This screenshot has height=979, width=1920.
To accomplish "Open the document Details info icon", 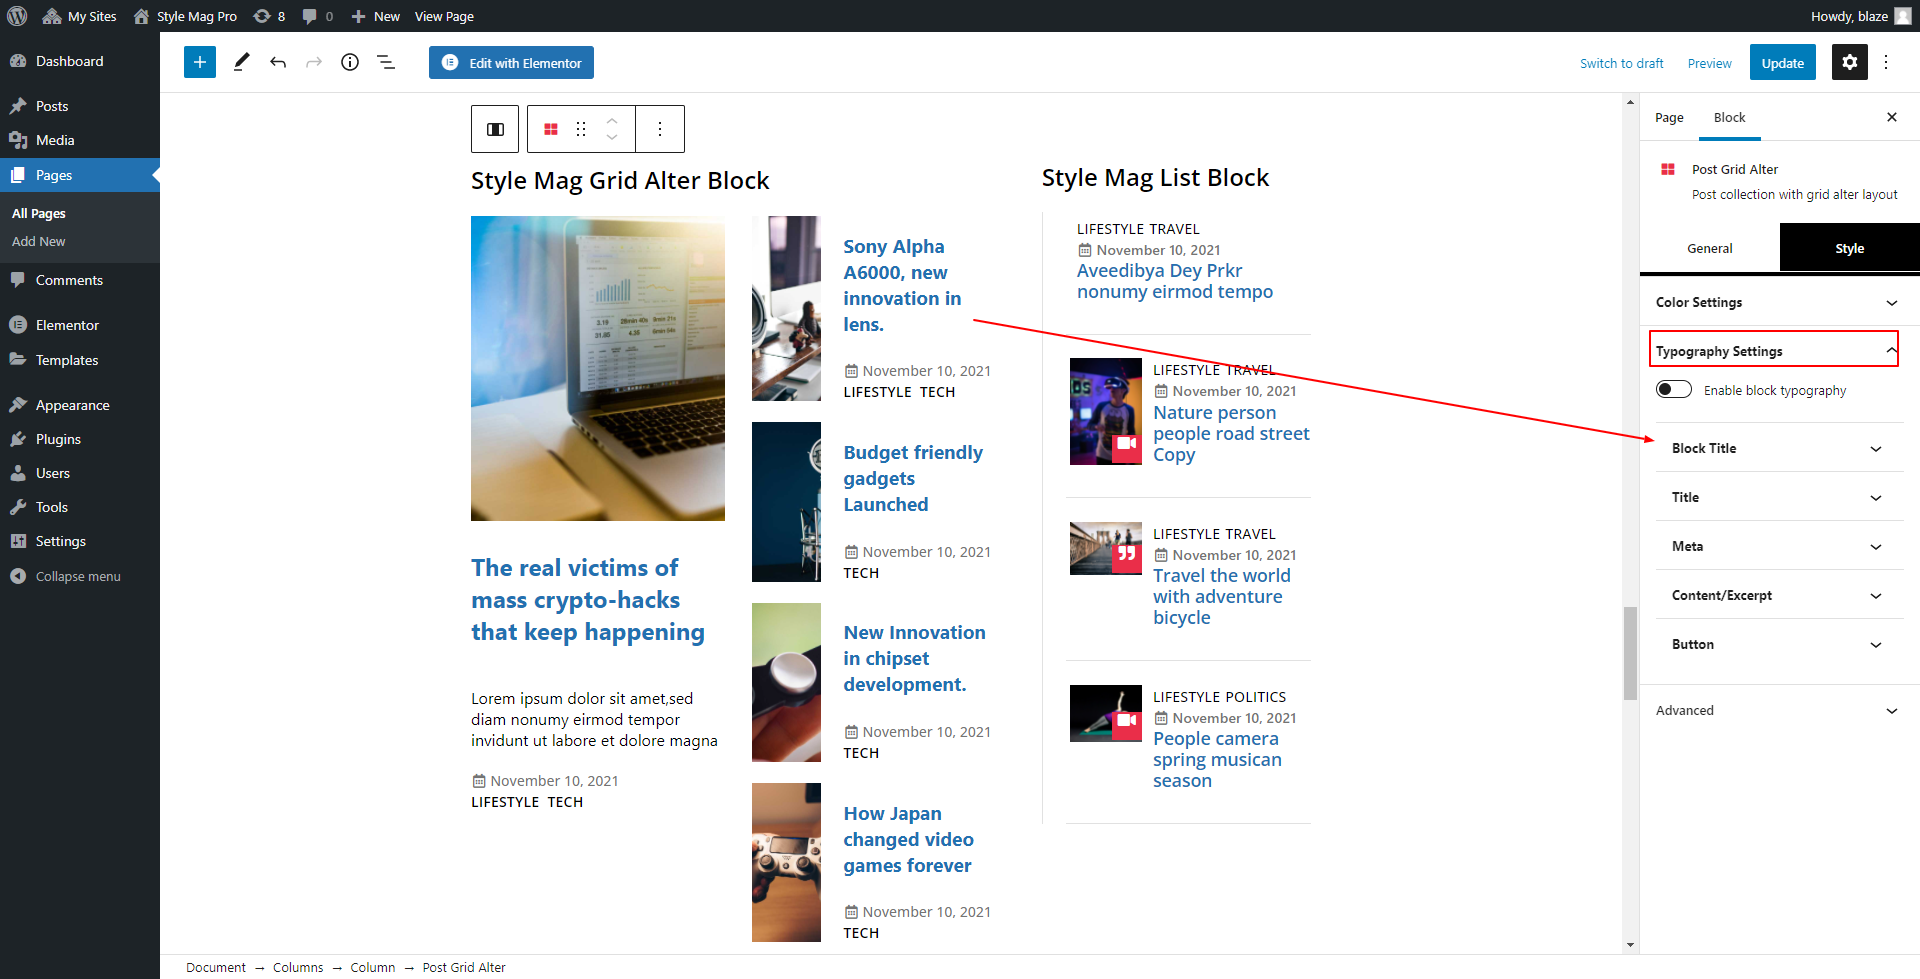I will (350, 62).
